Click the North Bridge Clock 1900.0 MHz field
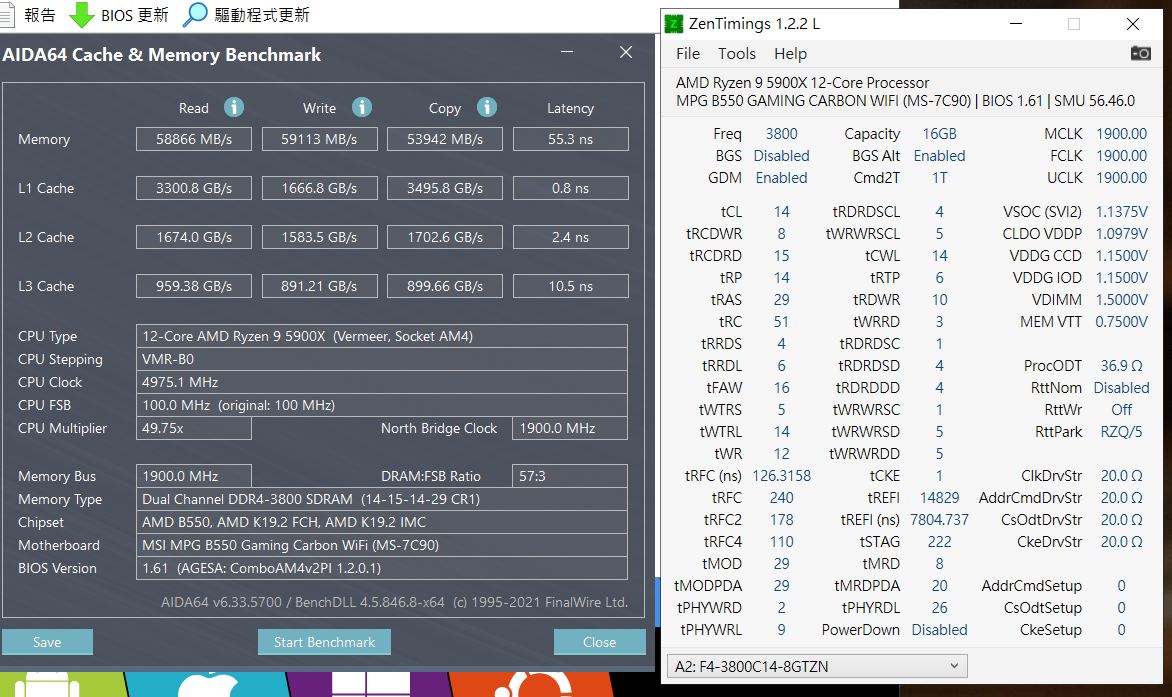Viewport: 1172px width, 697px height. coord(570,428)
